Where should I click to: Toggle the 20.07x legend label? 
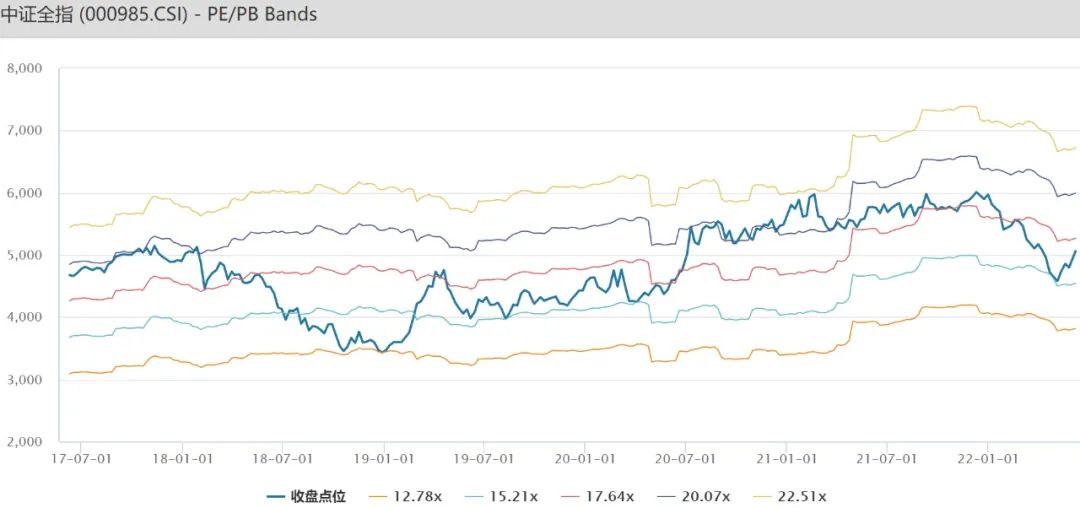[707, 496]
